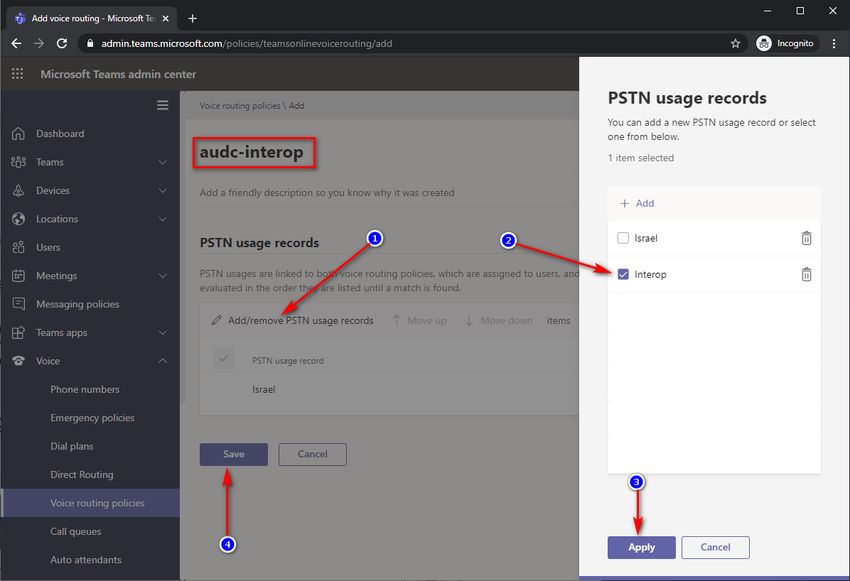The width and height of the screenshot is (850, 581).
Task: Go to Voice routing policies breadcrumb
Action: pyautogui.click(x=240, y=106)
